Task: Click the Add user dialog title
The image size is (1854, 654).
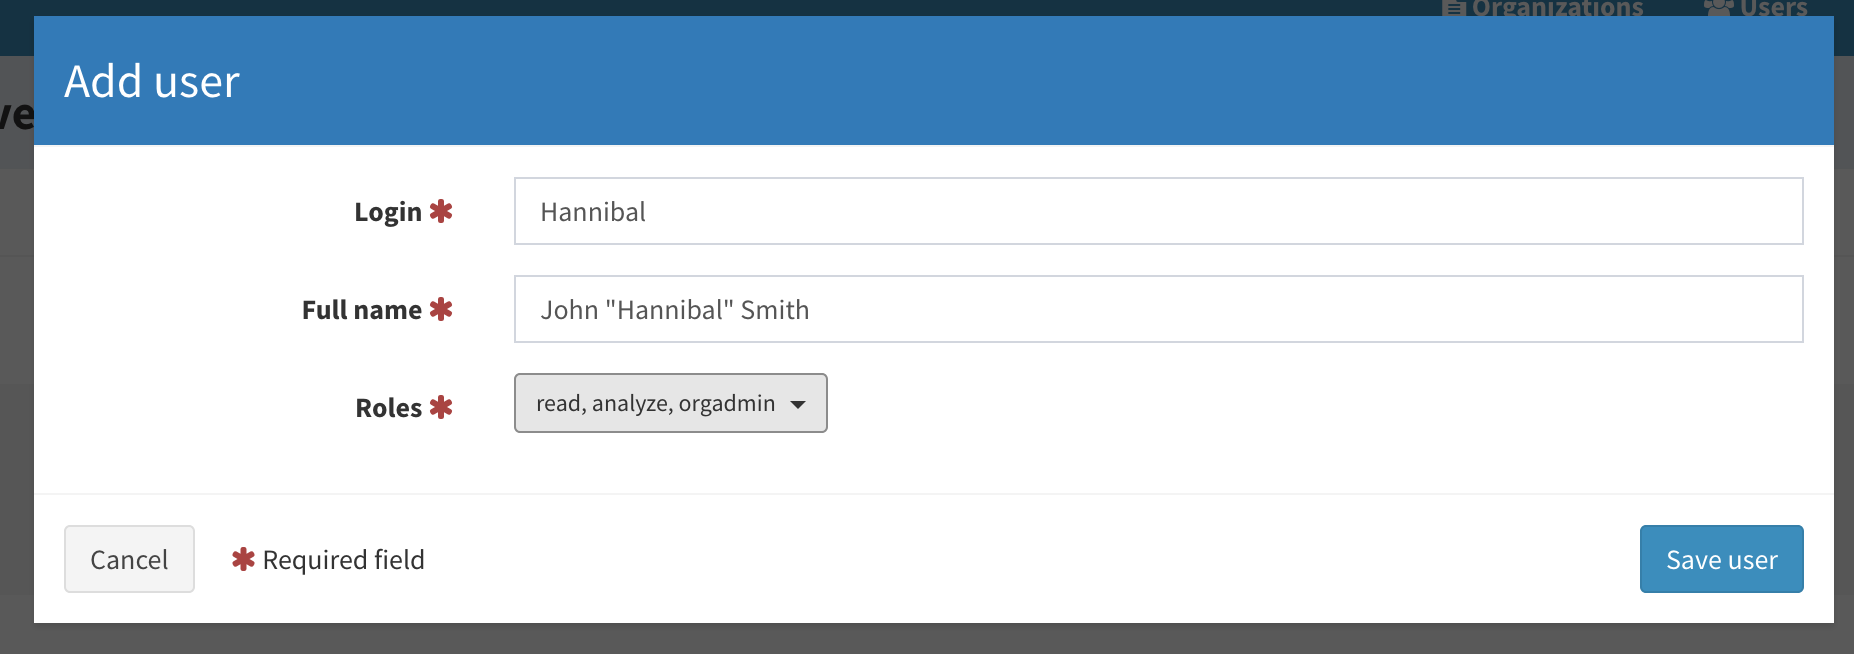Action: [x=152, y=81]
